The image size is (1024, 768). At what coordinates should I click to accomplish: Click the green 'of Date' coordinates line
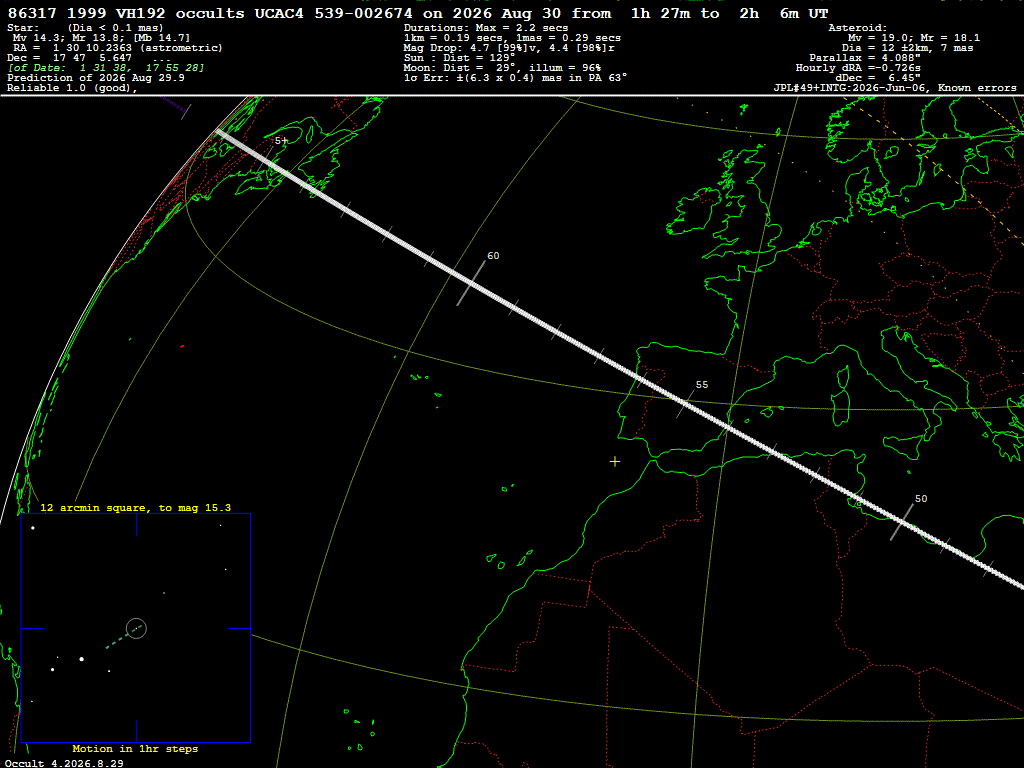pos(106,68)
